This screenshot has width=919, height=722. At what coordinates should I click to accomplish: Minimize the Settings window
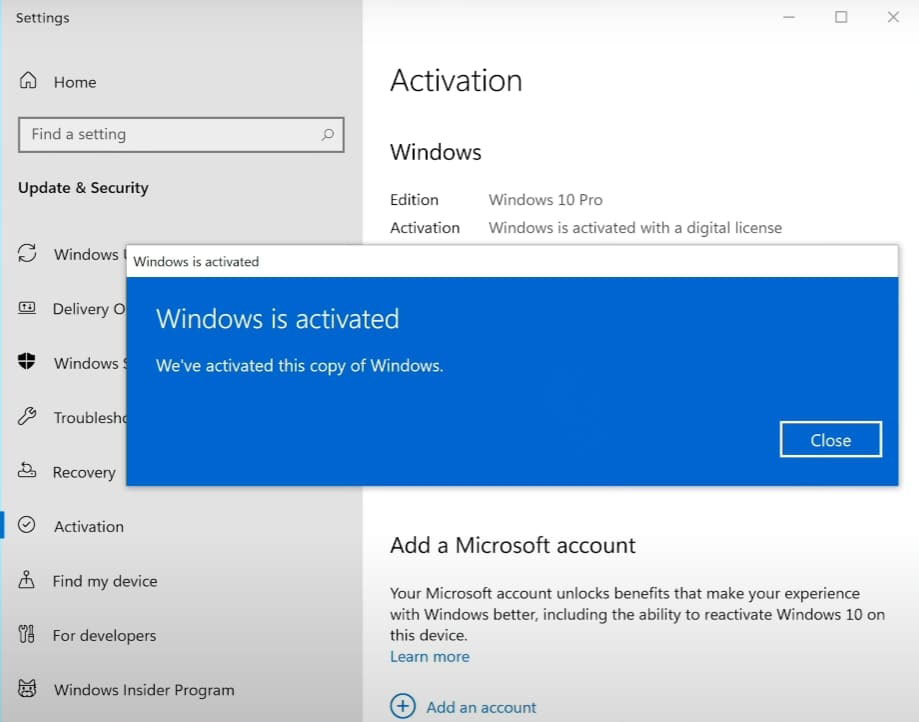point(789,17)
